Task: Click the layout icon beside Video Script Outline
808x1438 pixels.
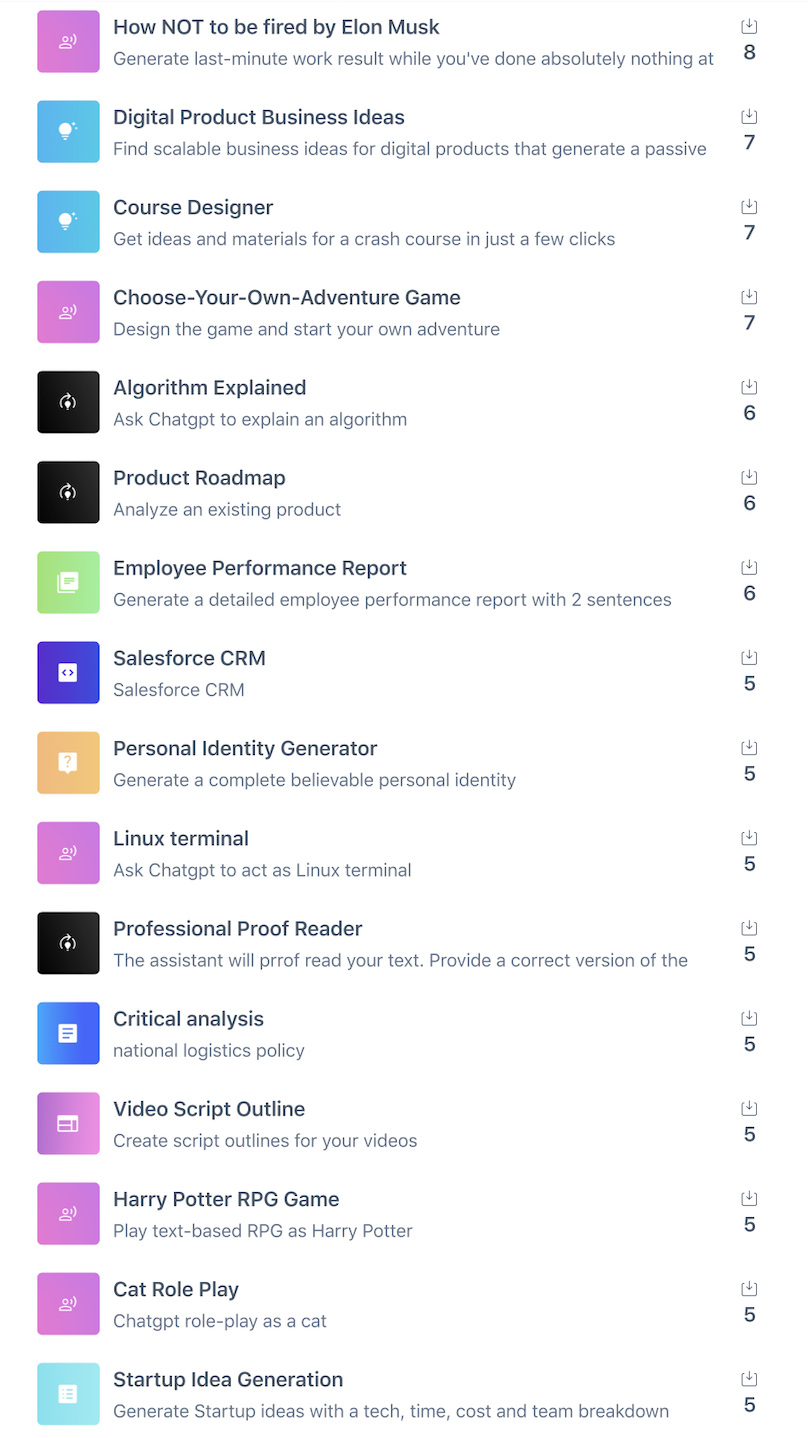Action: click(x=68, y=1124)
